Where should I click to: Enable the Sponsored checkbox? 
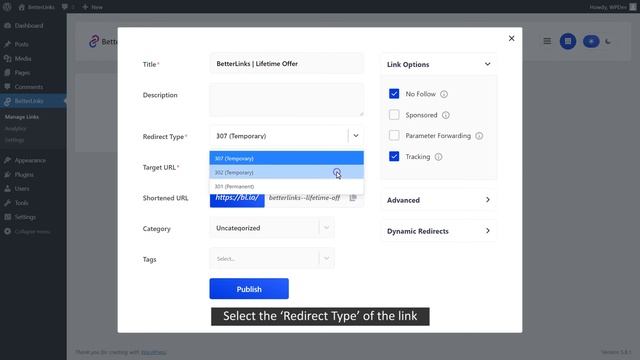394,115
